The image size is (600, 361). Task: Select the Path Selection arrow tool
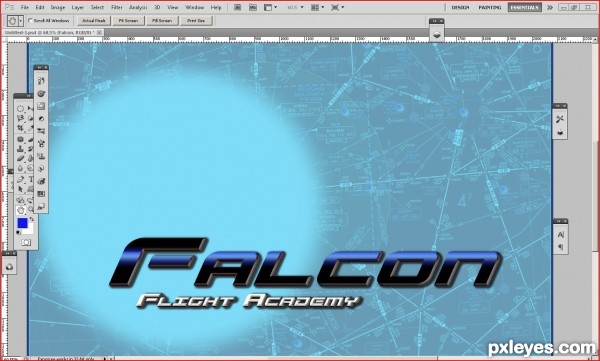20,189
